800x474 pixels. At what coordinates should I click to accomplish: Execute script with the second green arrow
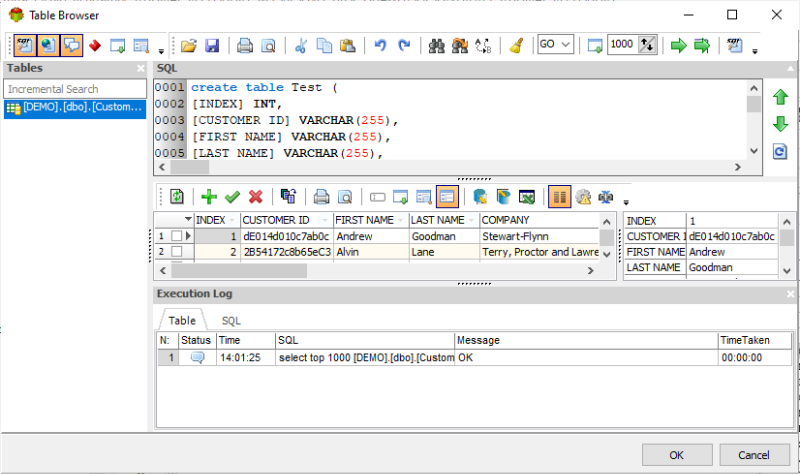point(702,46)
